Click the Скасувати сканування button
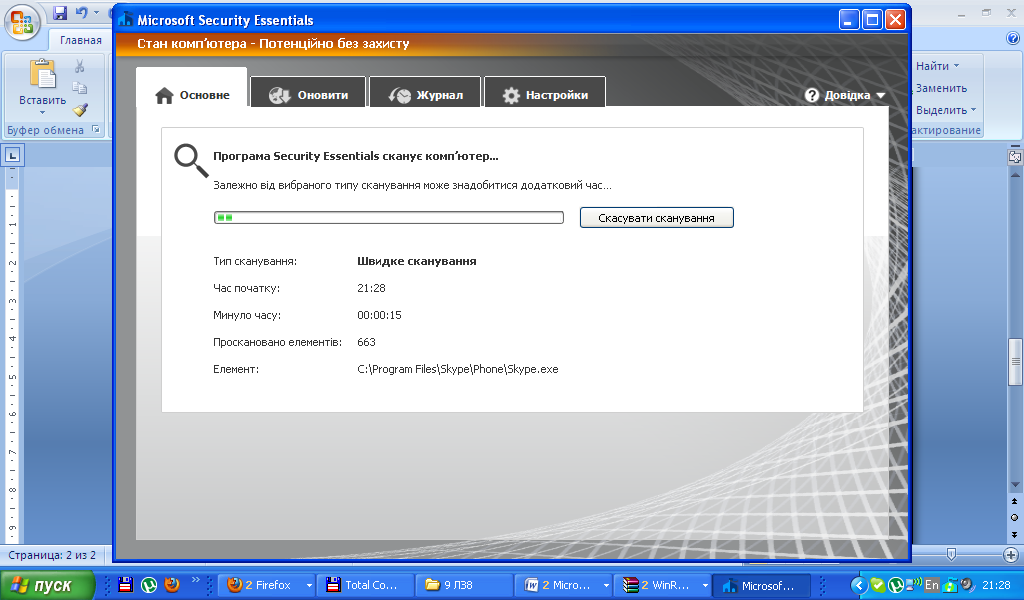The height and width of the screenshot is (600, 1024). point(656,217)
